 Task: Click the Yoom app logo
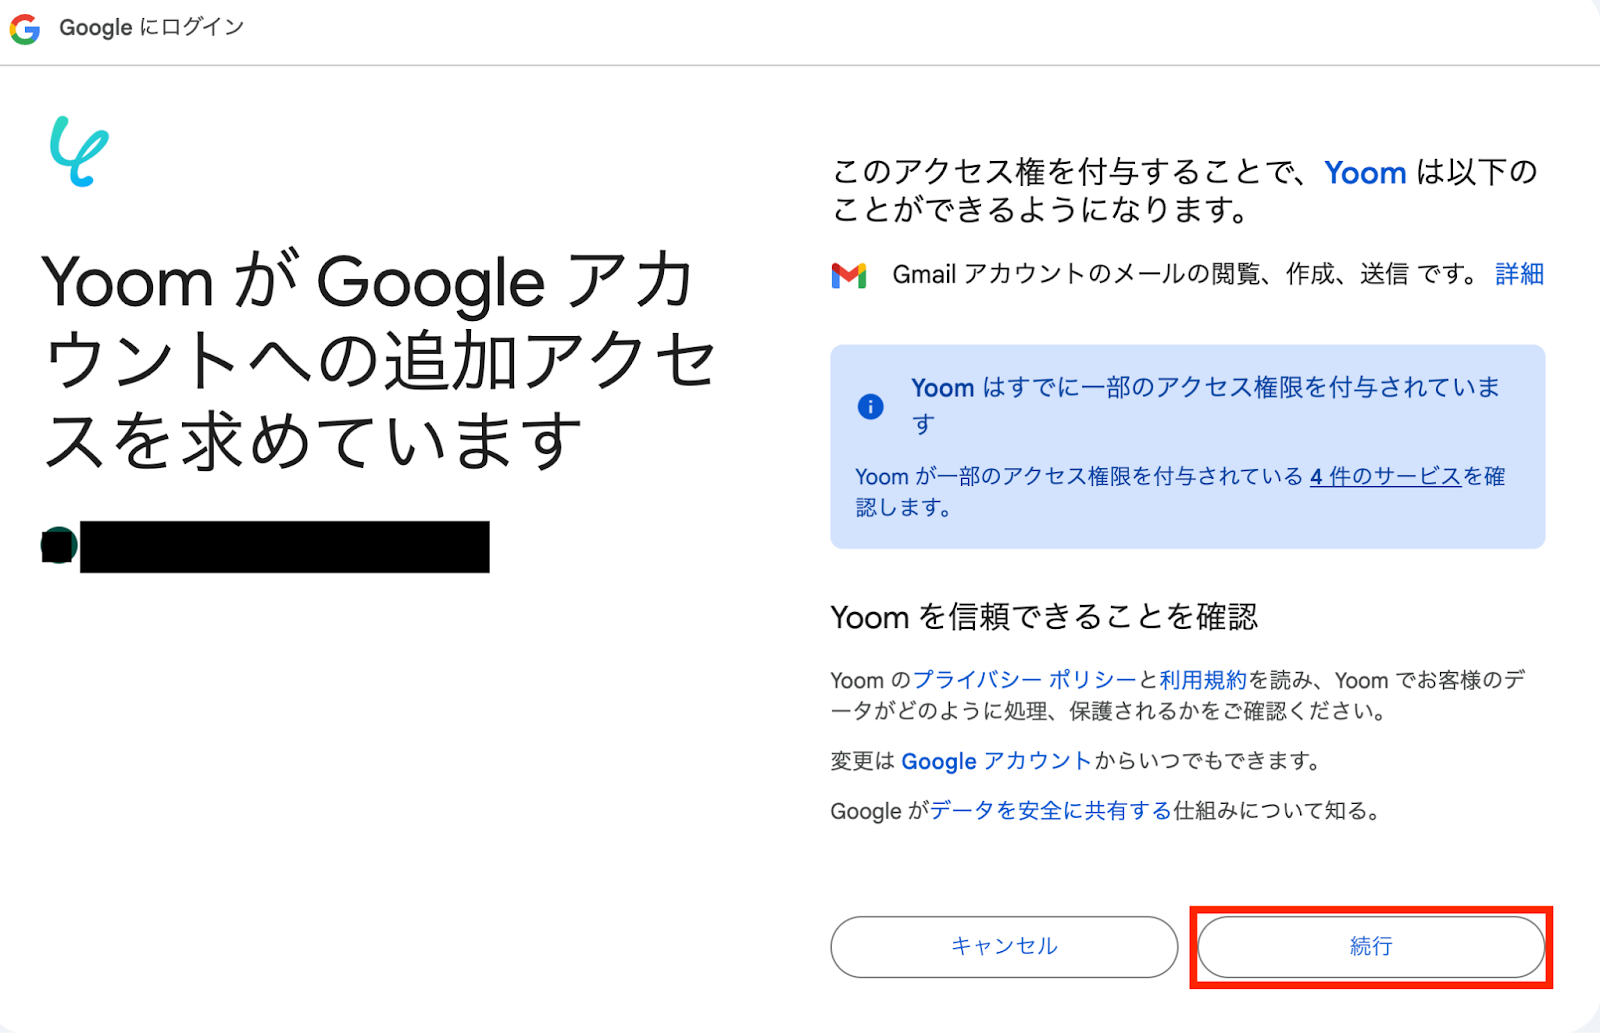[79, 151]
